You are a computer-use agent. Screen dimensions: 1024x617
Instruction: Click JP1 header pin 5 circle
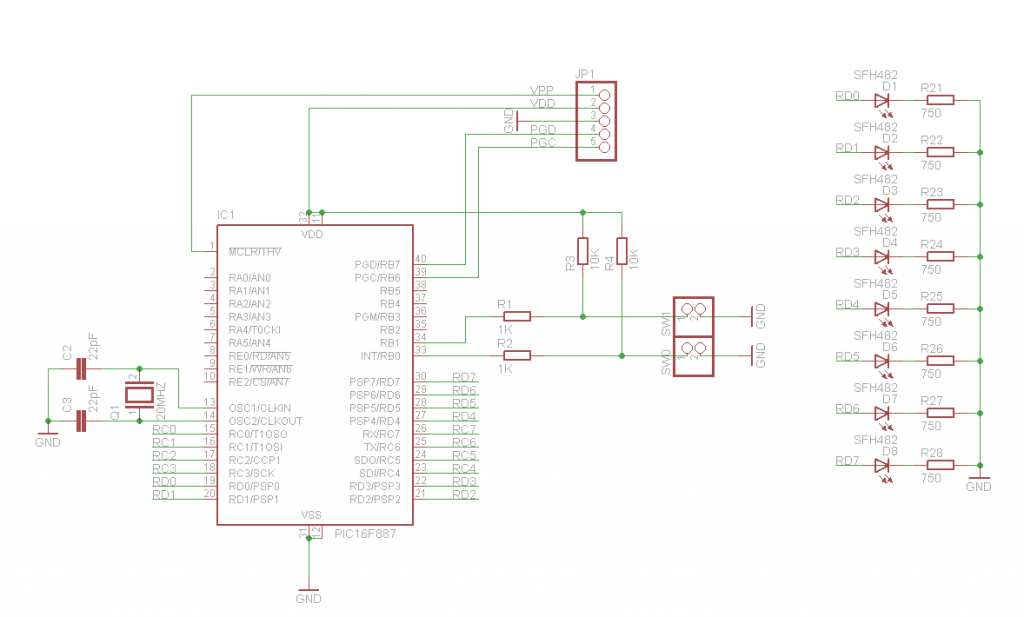pos(604,148)
